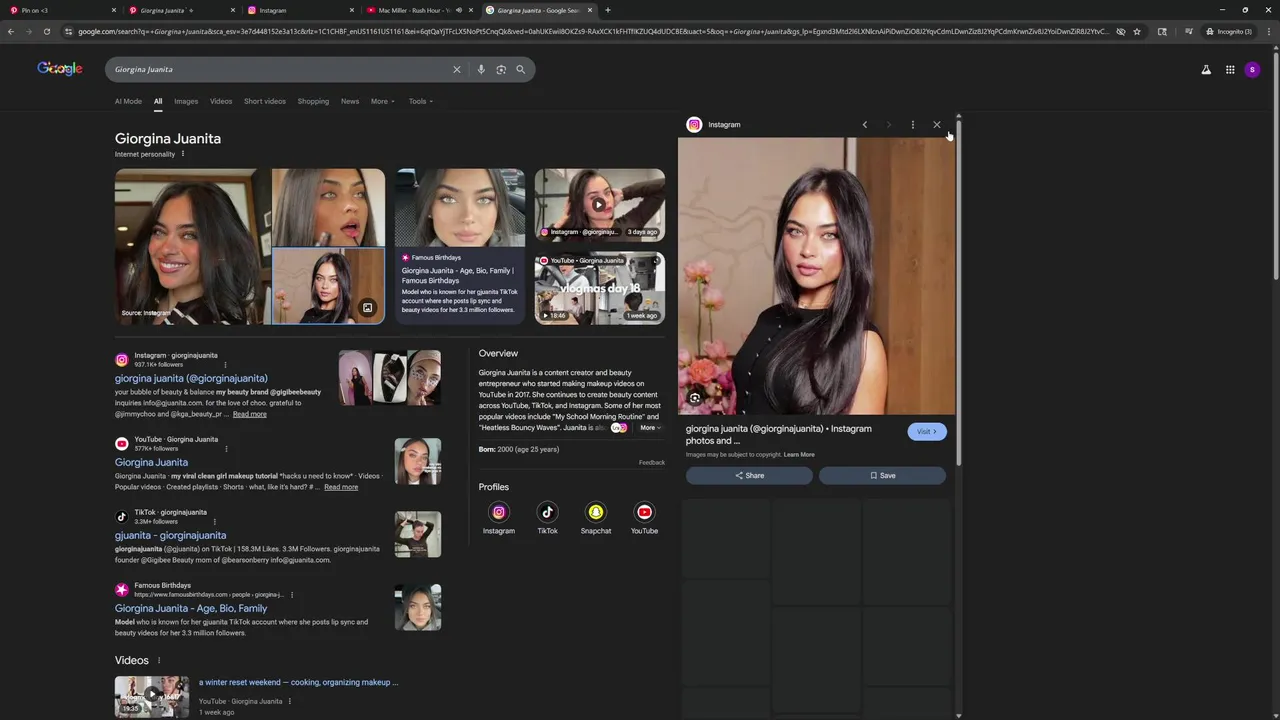Search inside image with lens overlay icon
The width and height of the screenshot is (1280, 720).
pyautogui.click(x=695, y=398)
